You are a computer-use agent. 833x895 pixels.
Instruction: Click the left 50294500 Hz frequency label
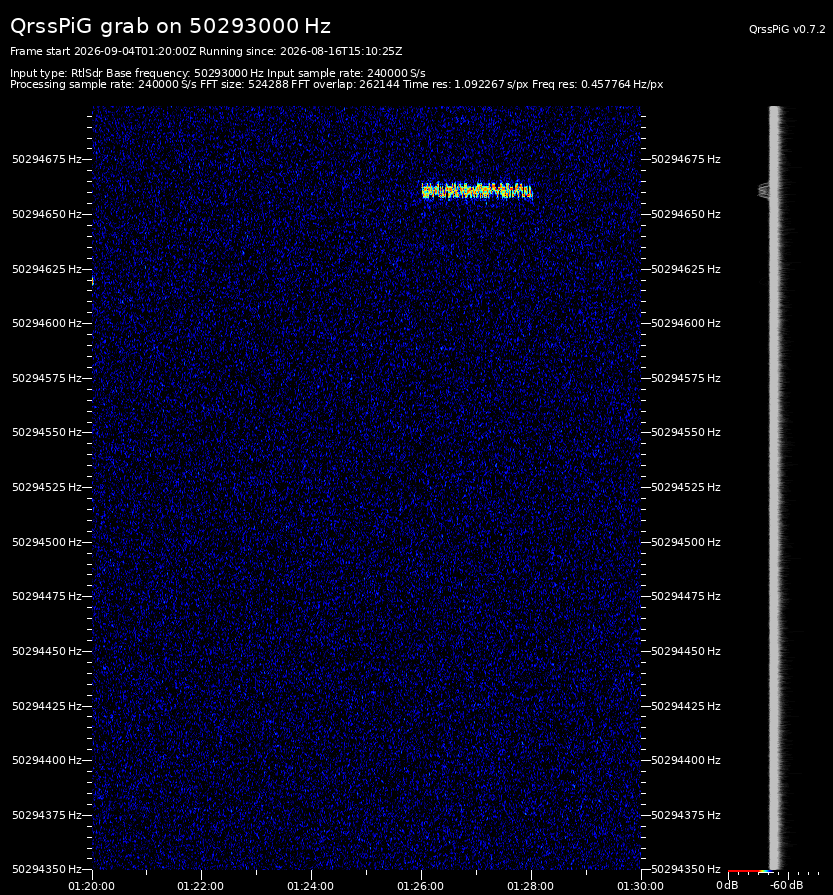[47, 542]
